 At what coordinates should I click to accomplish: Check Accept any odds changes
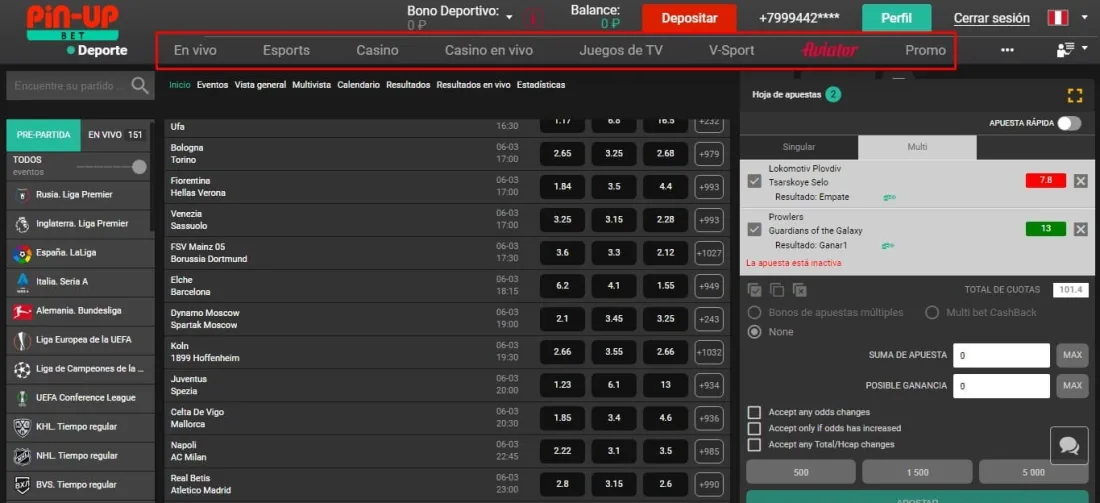click(x=754, y=413)
